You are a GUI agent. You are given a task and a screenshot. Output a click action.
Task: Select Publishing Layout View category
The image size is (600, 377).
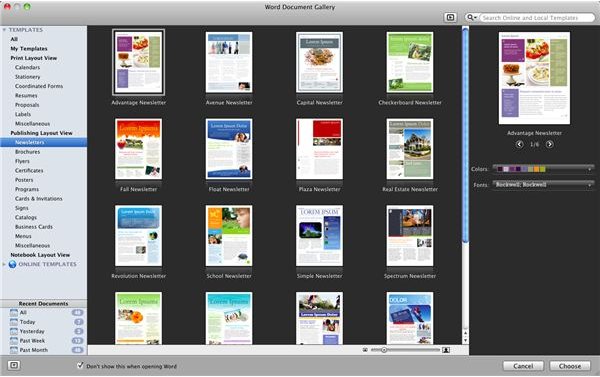(41, 133)
